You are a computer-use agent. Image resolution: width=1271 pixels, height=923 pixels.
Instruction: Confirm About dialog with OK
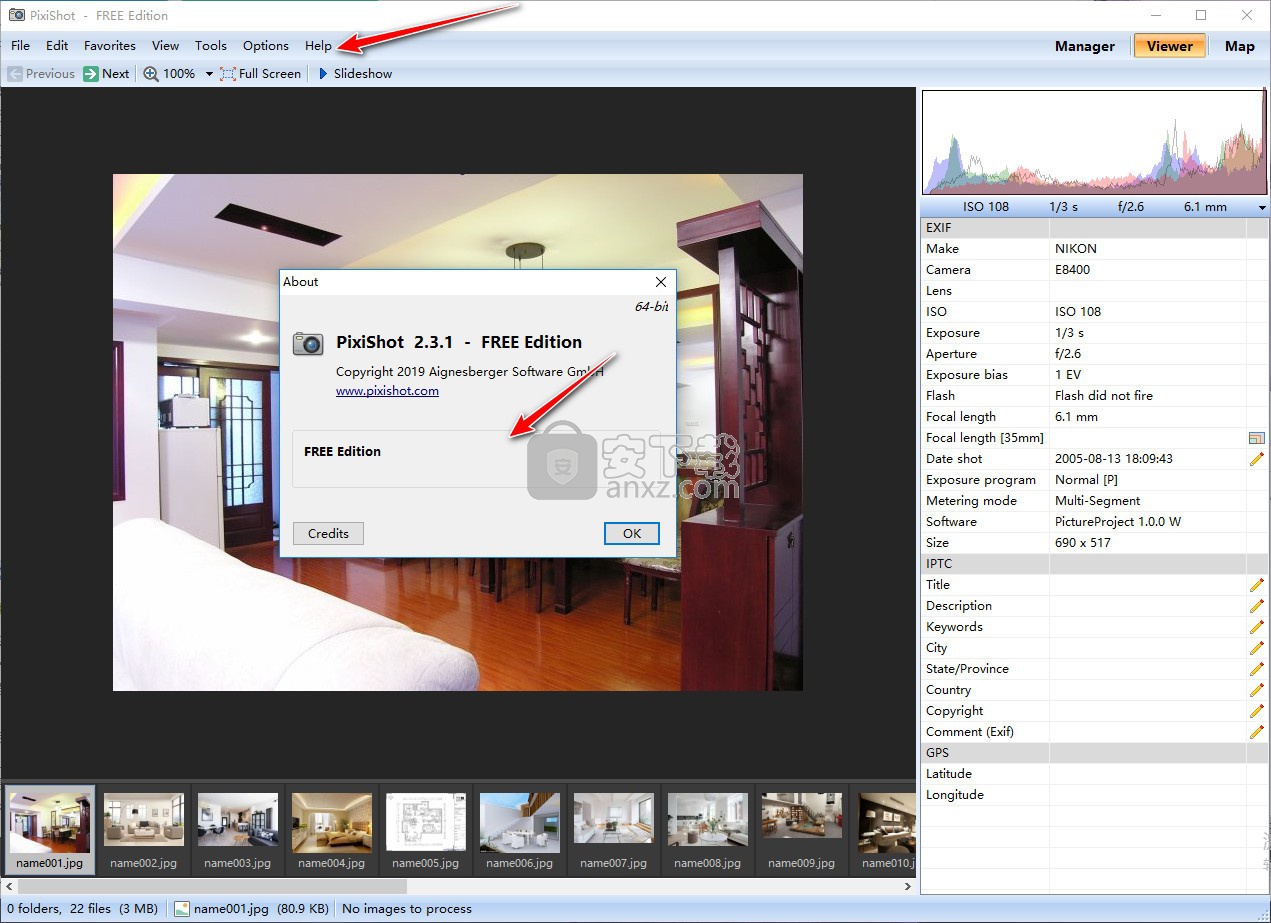(632, 533)
